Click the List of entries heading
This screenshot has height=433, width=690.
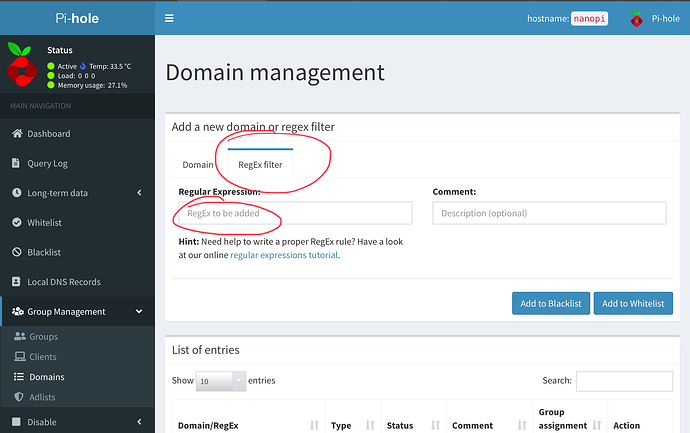[206, 350]
